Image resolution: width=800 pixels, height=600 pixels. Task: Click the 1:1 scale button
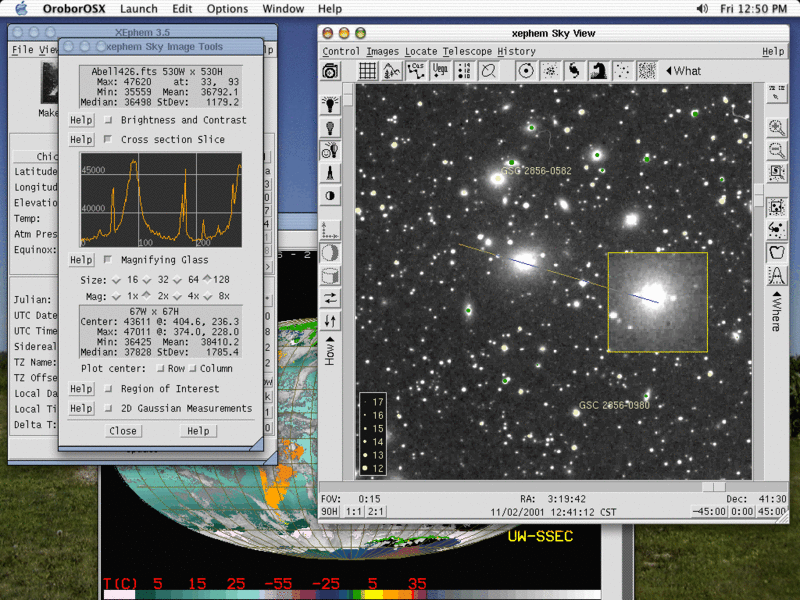[x=354, y=511]
